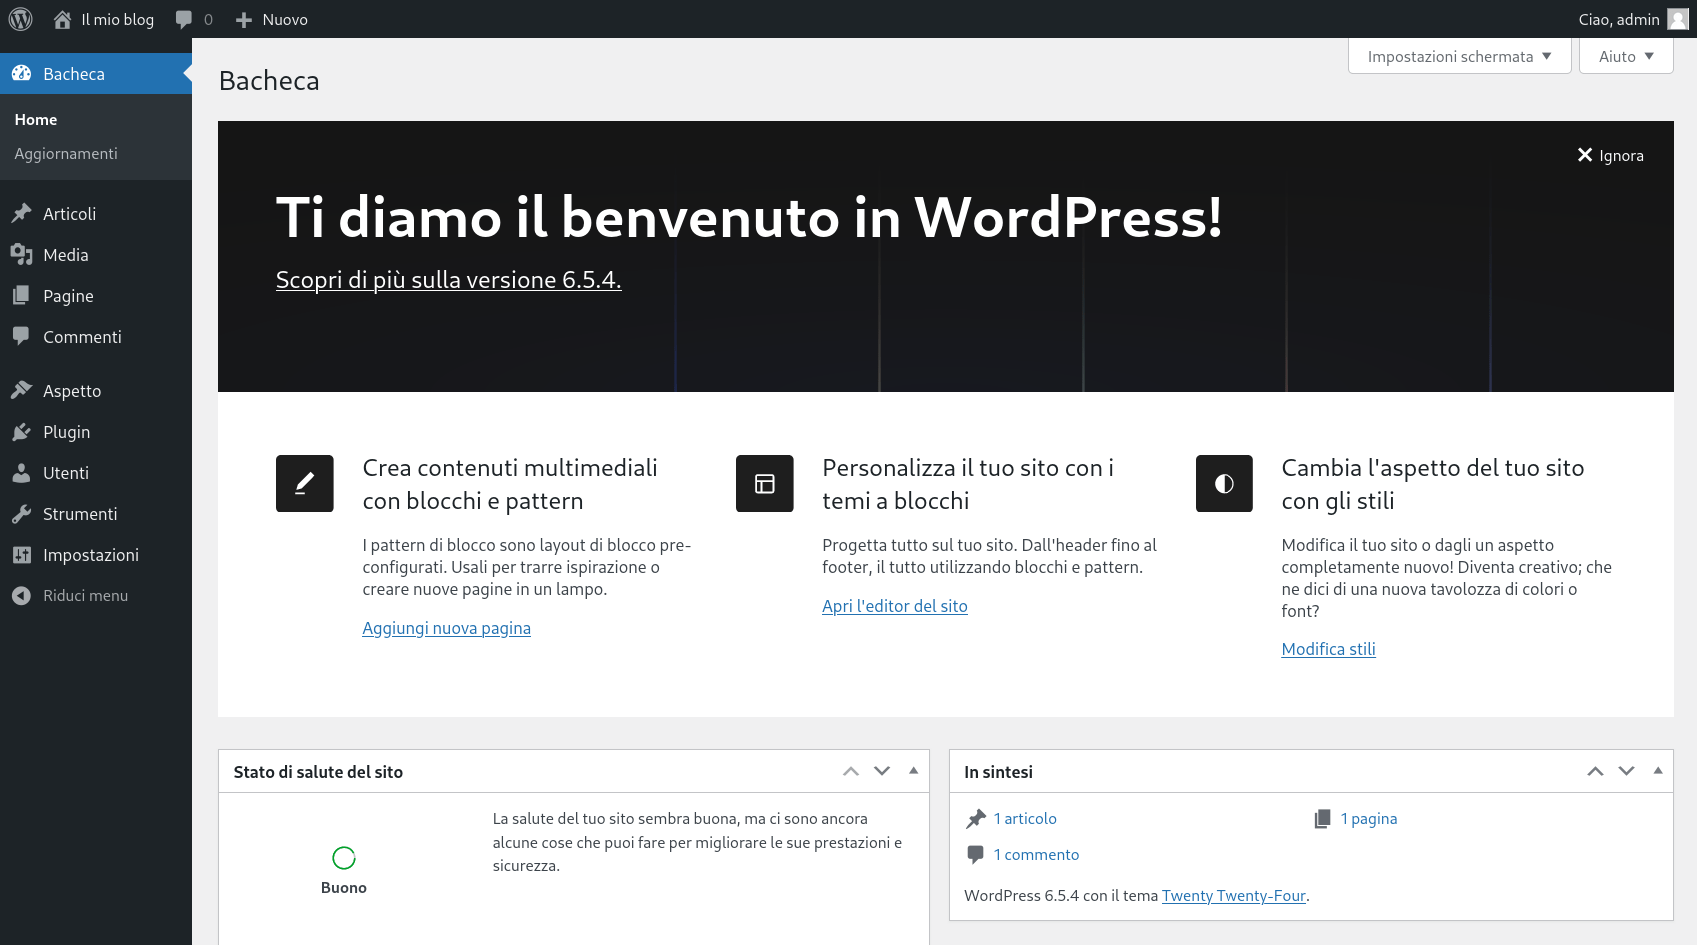Move In sintesi panel up

tap(1596, 771)
